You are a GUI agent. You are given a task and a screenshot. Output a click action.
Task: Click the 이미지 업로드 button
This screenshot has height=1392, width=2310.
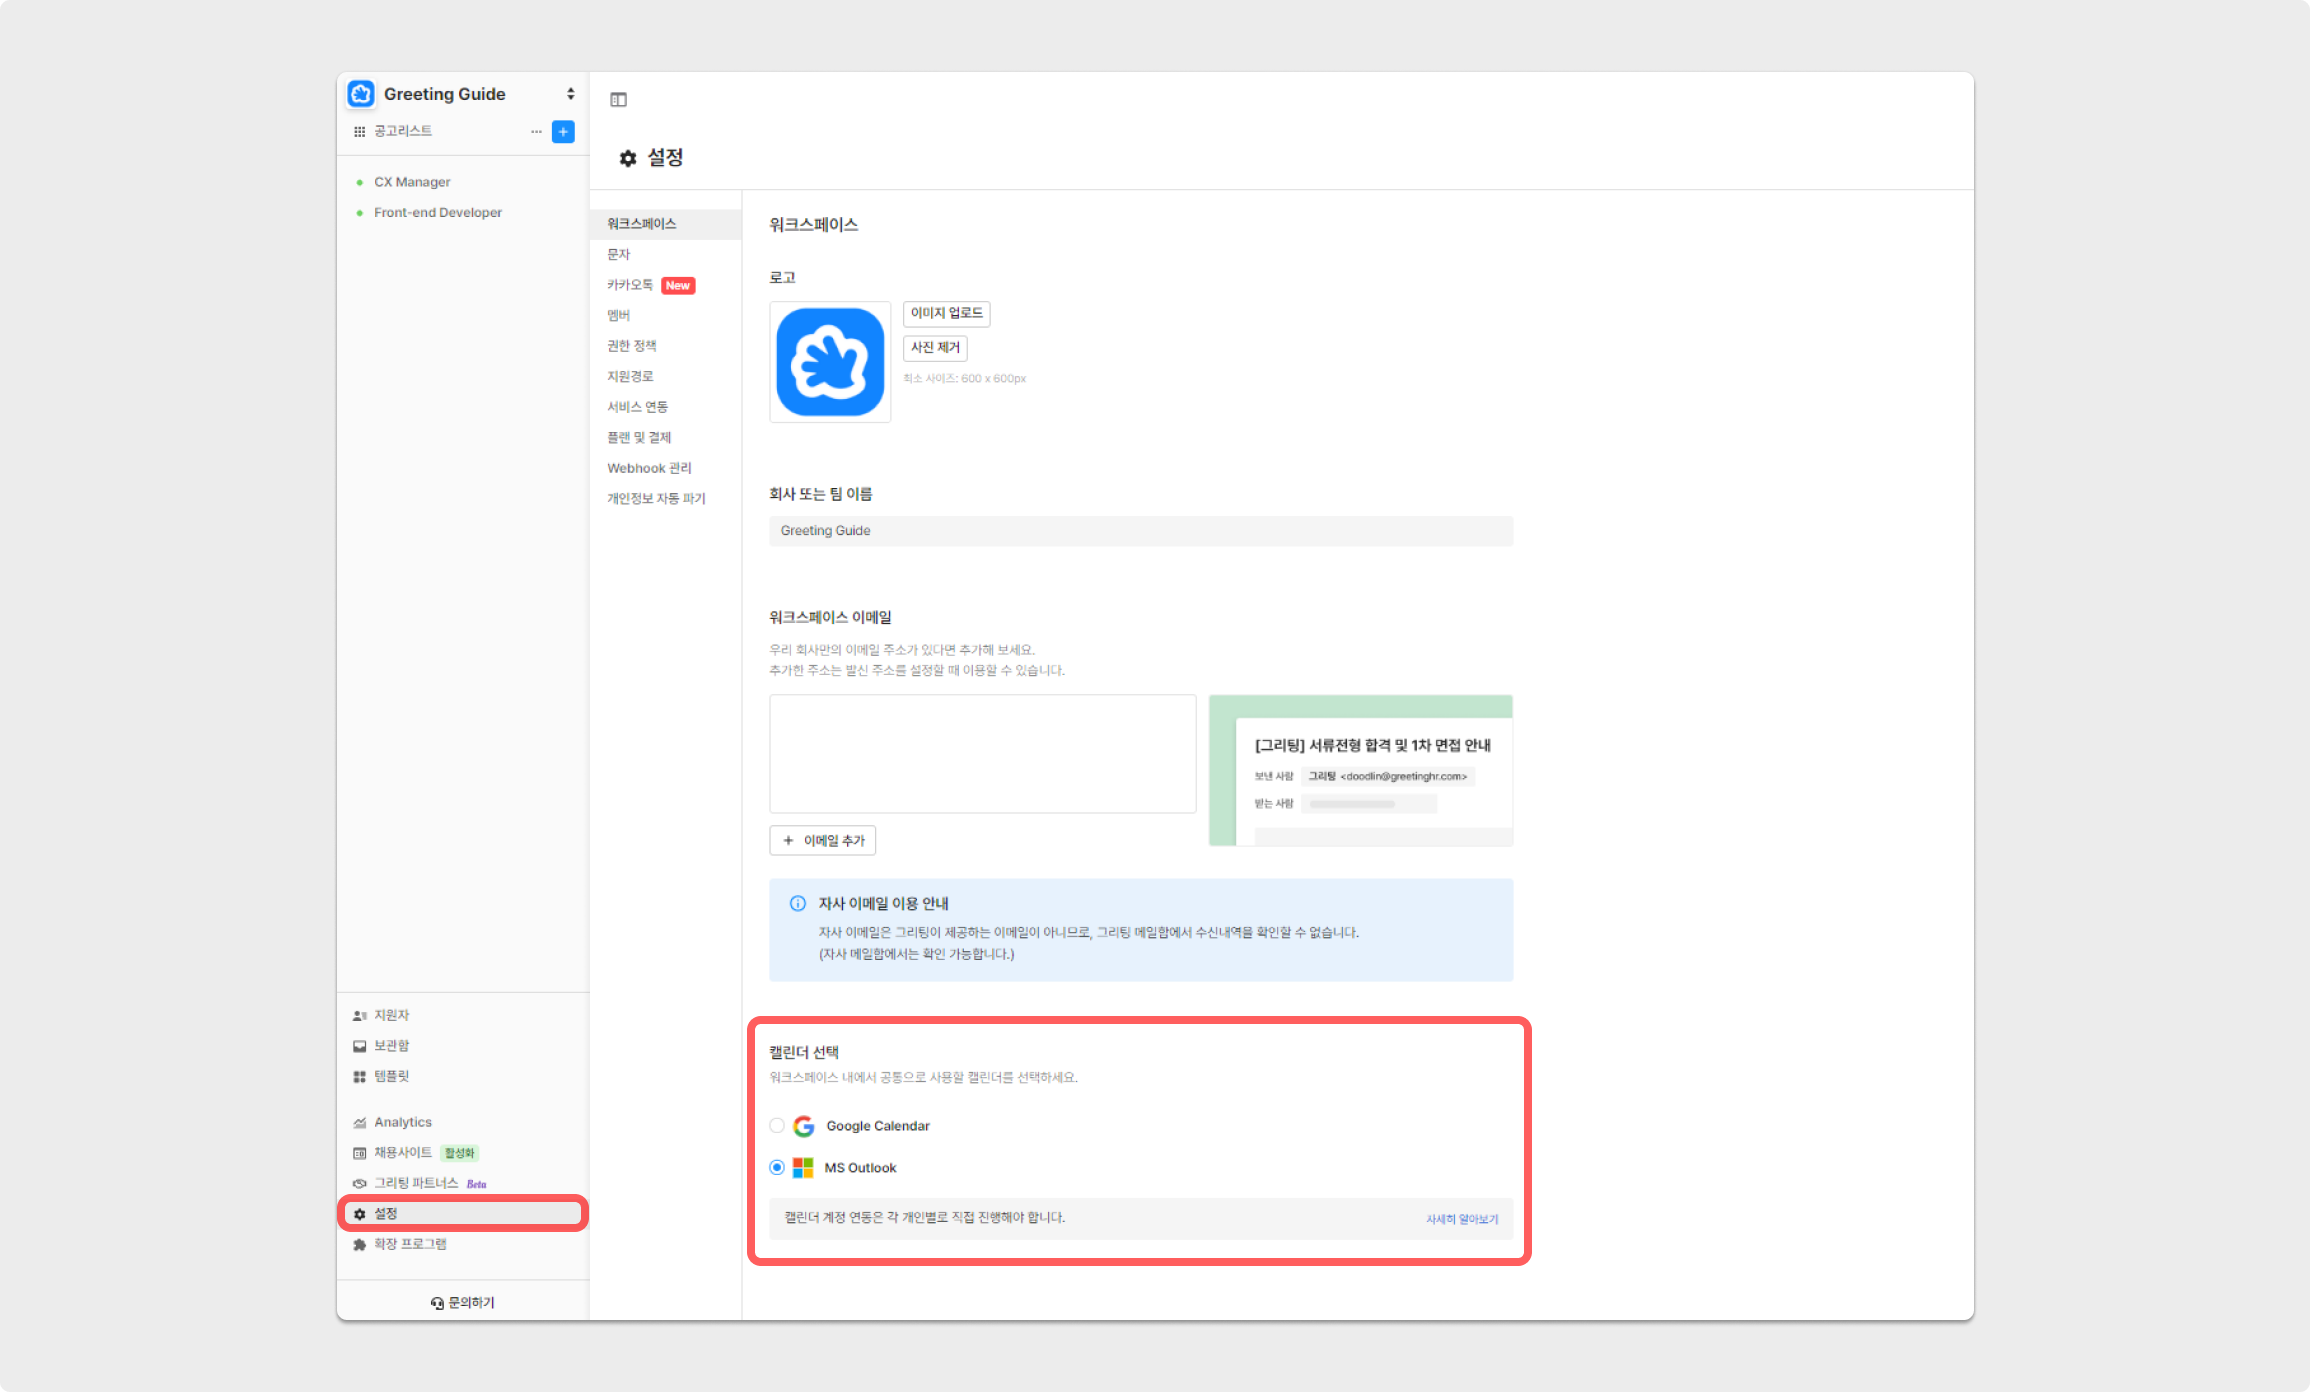tap(946, 314)
